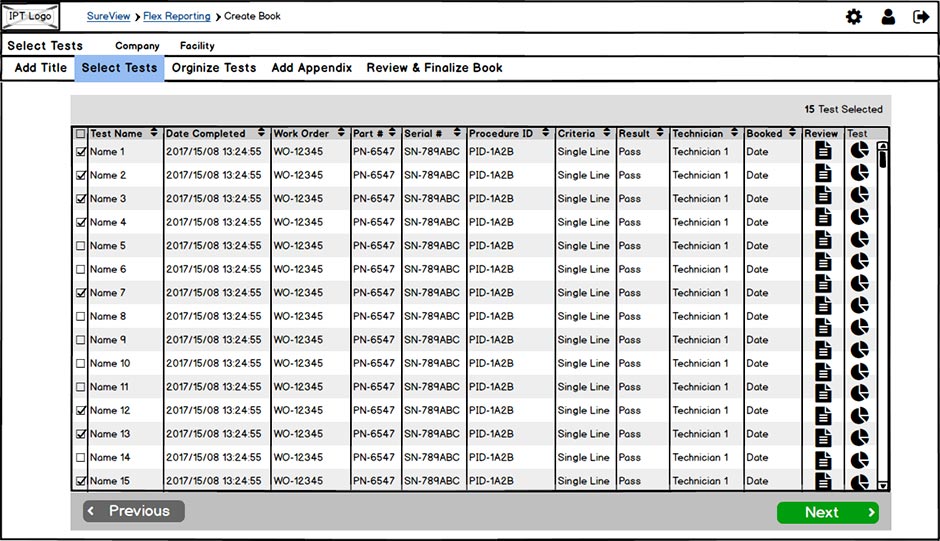
Task: Click the logout icon
Action: [x=921, y=16]
